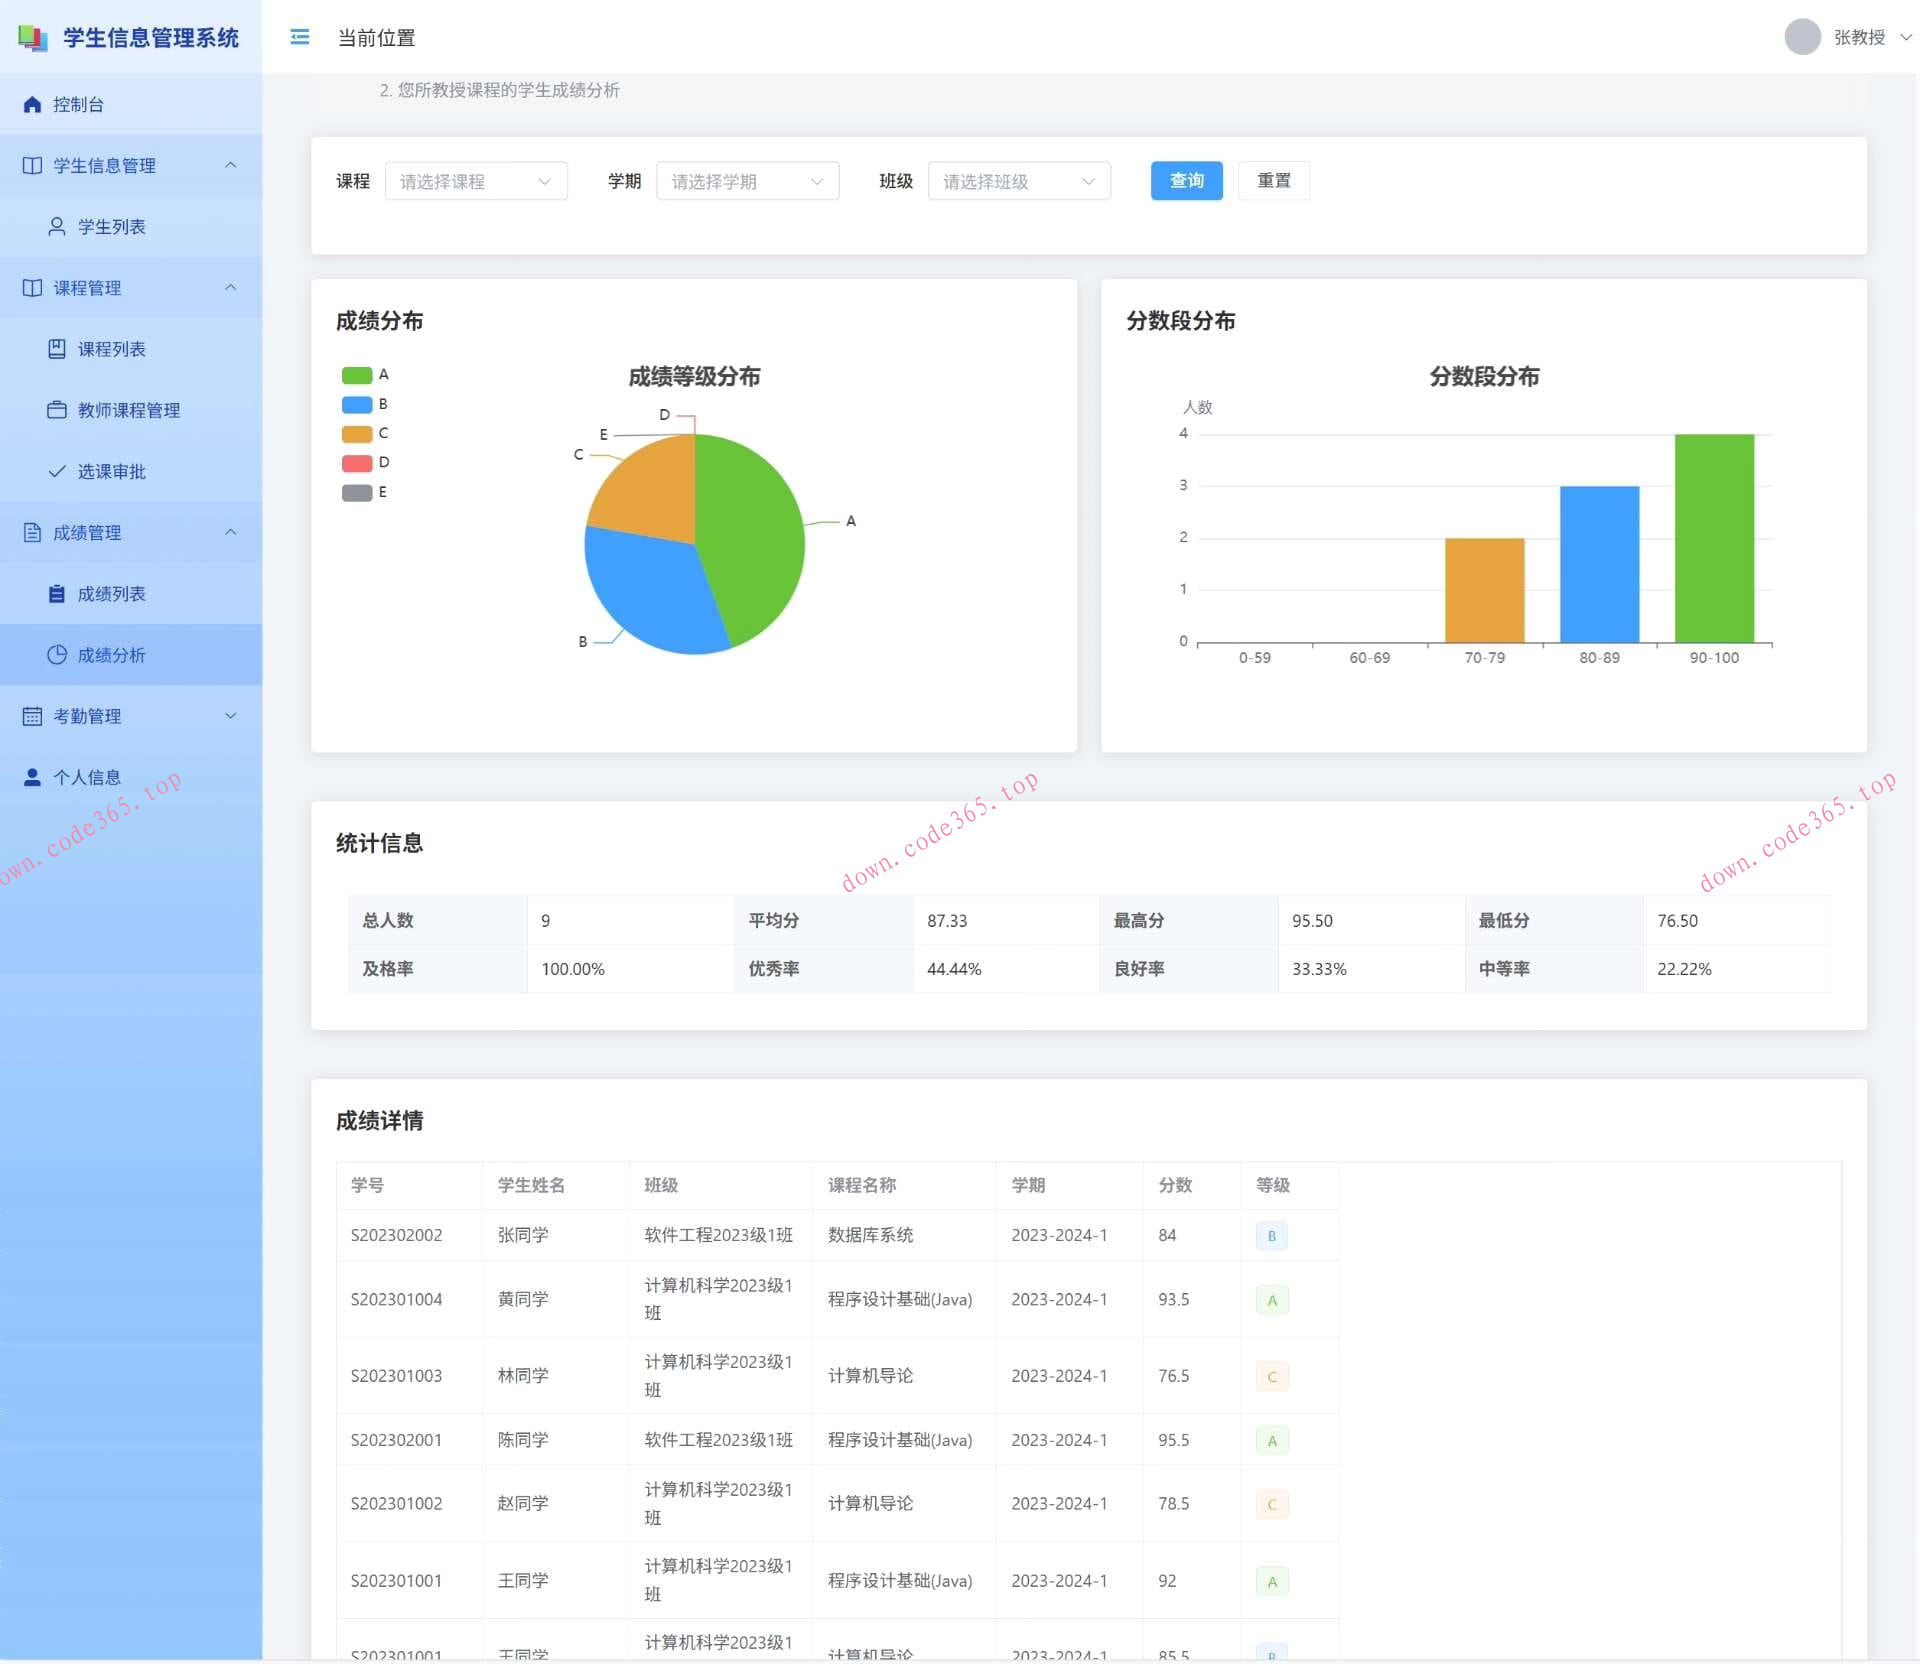Toggle legend item B in pie chart
This screenshot has width=1920, height=1664.
pos(357,404)
